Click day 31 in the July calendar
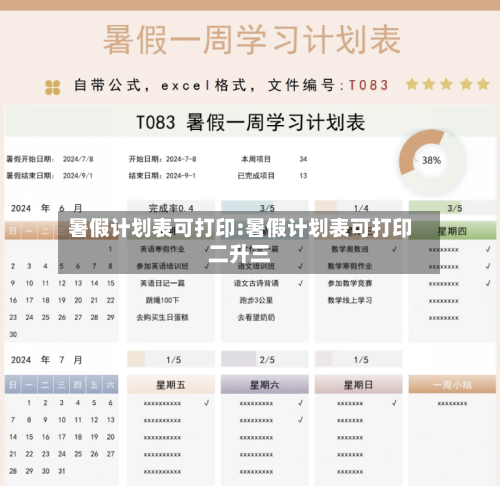Viewport: 500px width, 486px height. 62,471
